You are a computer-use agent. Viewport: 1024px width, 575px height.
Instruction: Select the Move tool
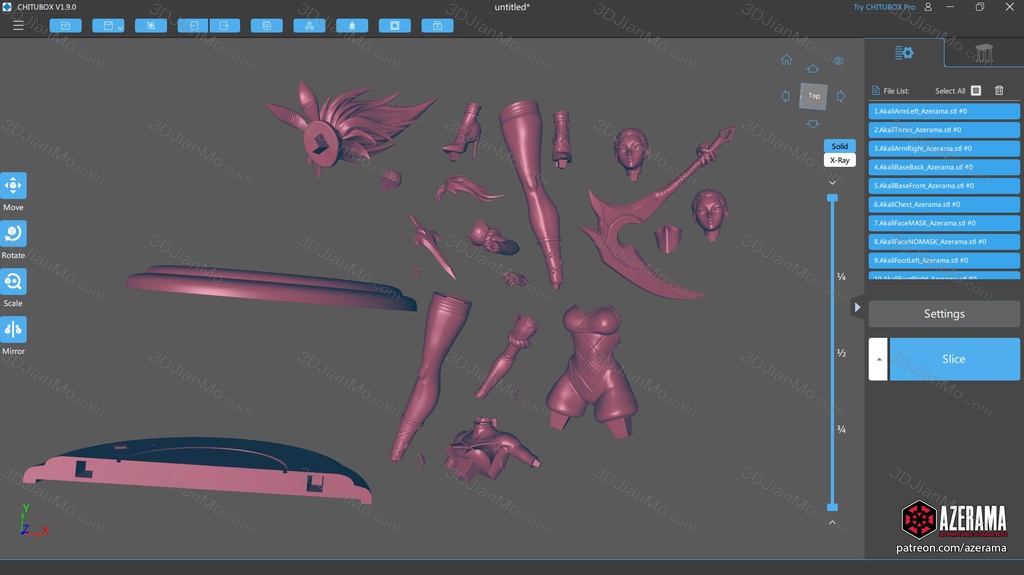coord(13,186)
